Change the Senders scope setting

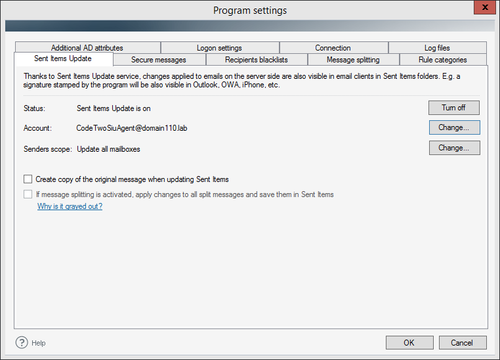(x=454, y=148)
